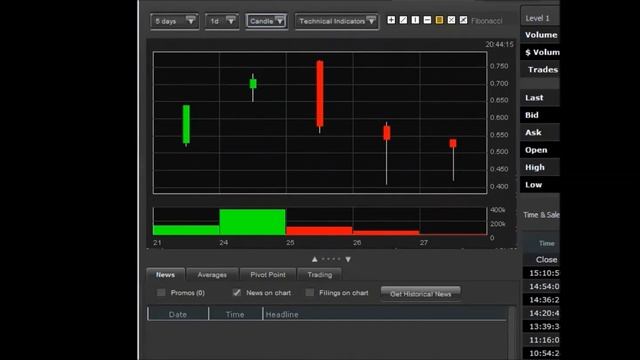640x360 pixels.
Task: Open the 1d interval dropdown
Action: 222,21
